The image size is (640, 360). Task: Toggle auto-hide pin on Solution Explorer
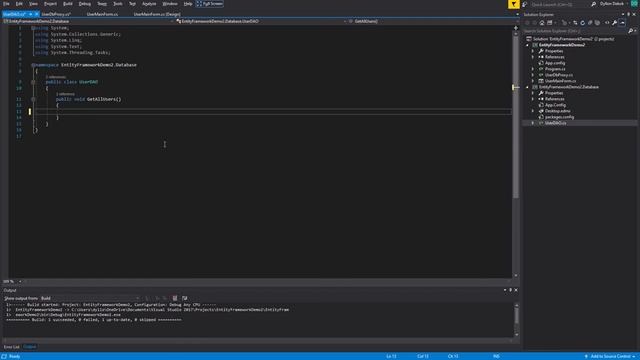pyautogui.click(x=629, y=14)
